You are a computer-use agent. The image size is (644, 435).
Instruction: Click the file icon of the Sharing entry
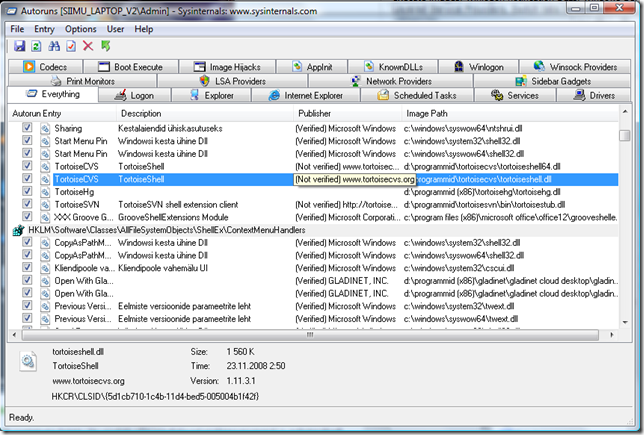click(x=45, y=129)
